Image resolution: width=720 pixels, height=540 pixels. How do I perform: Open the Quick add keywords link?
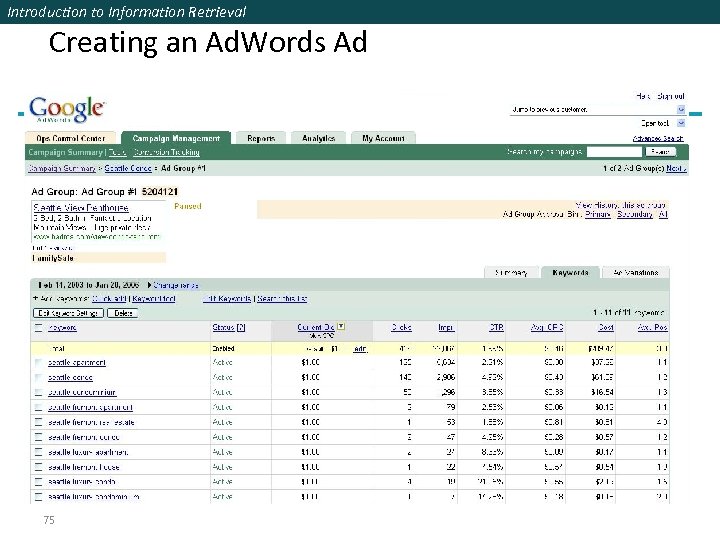tap(109, 298)
